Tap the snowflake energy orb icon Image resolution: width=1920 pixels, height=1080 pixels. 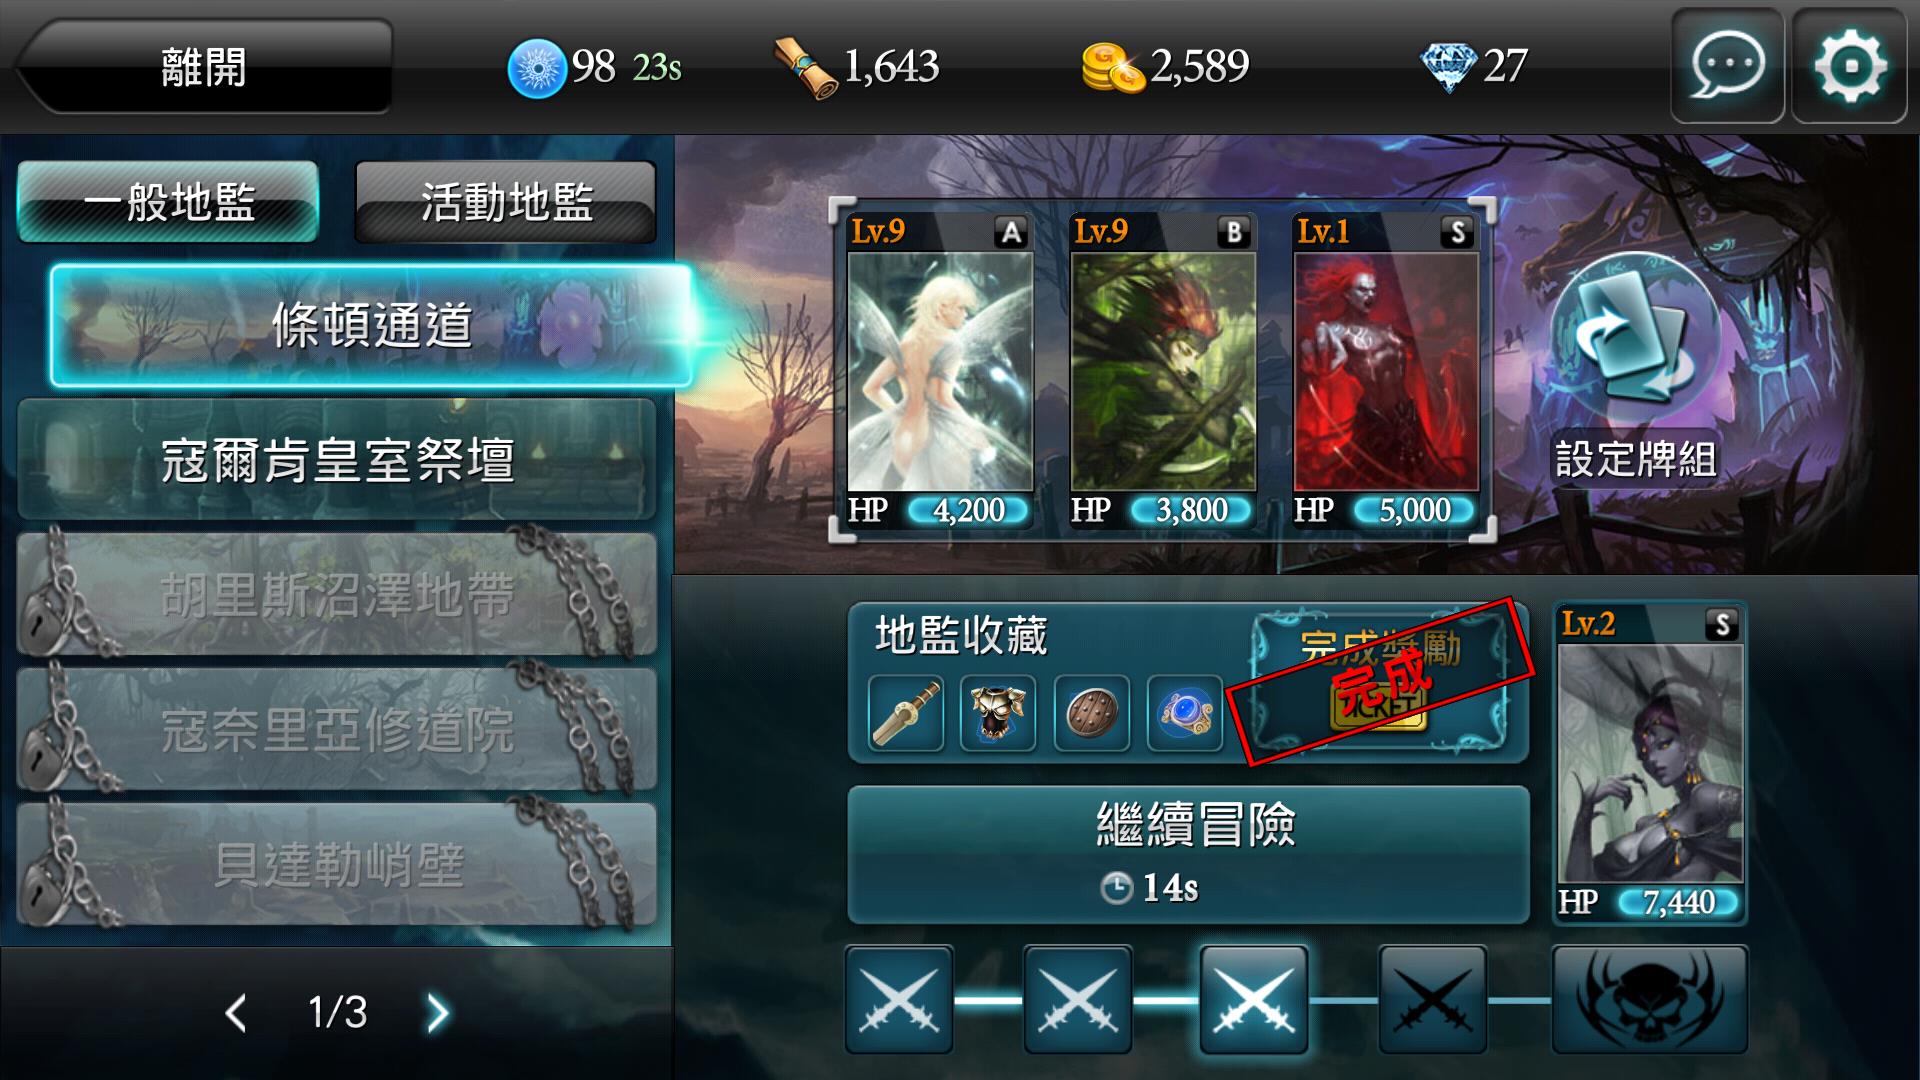(x=538, y=68)
